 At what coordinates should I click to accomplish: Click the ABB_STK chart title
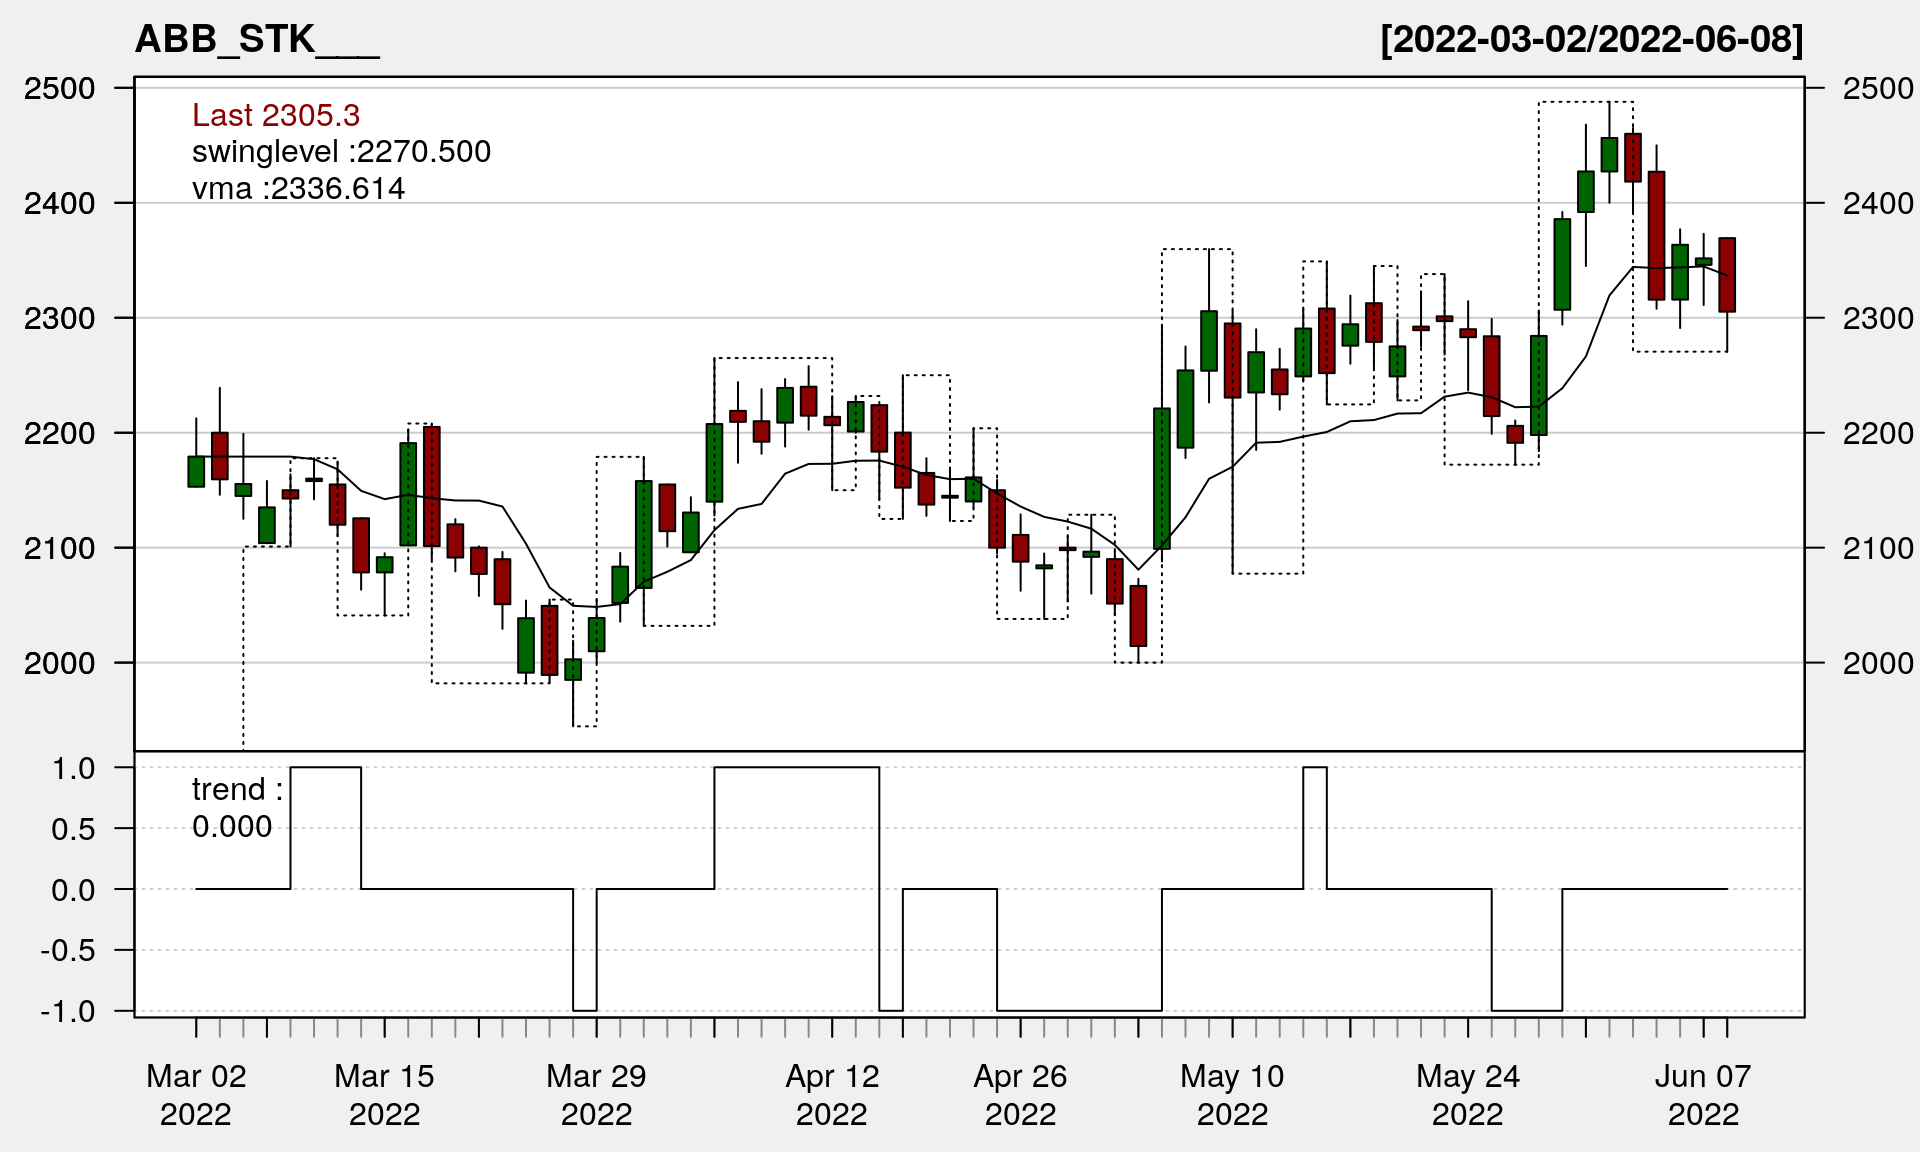[x=257, y=40]
